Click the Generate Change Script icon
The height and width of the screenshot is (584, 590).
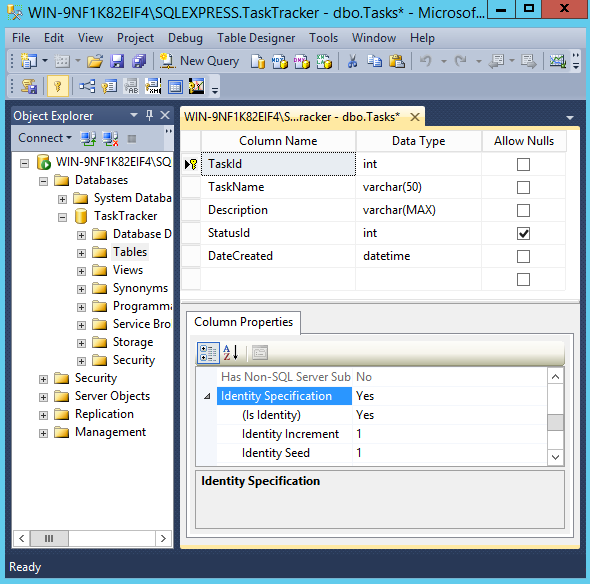pos(29,87)
